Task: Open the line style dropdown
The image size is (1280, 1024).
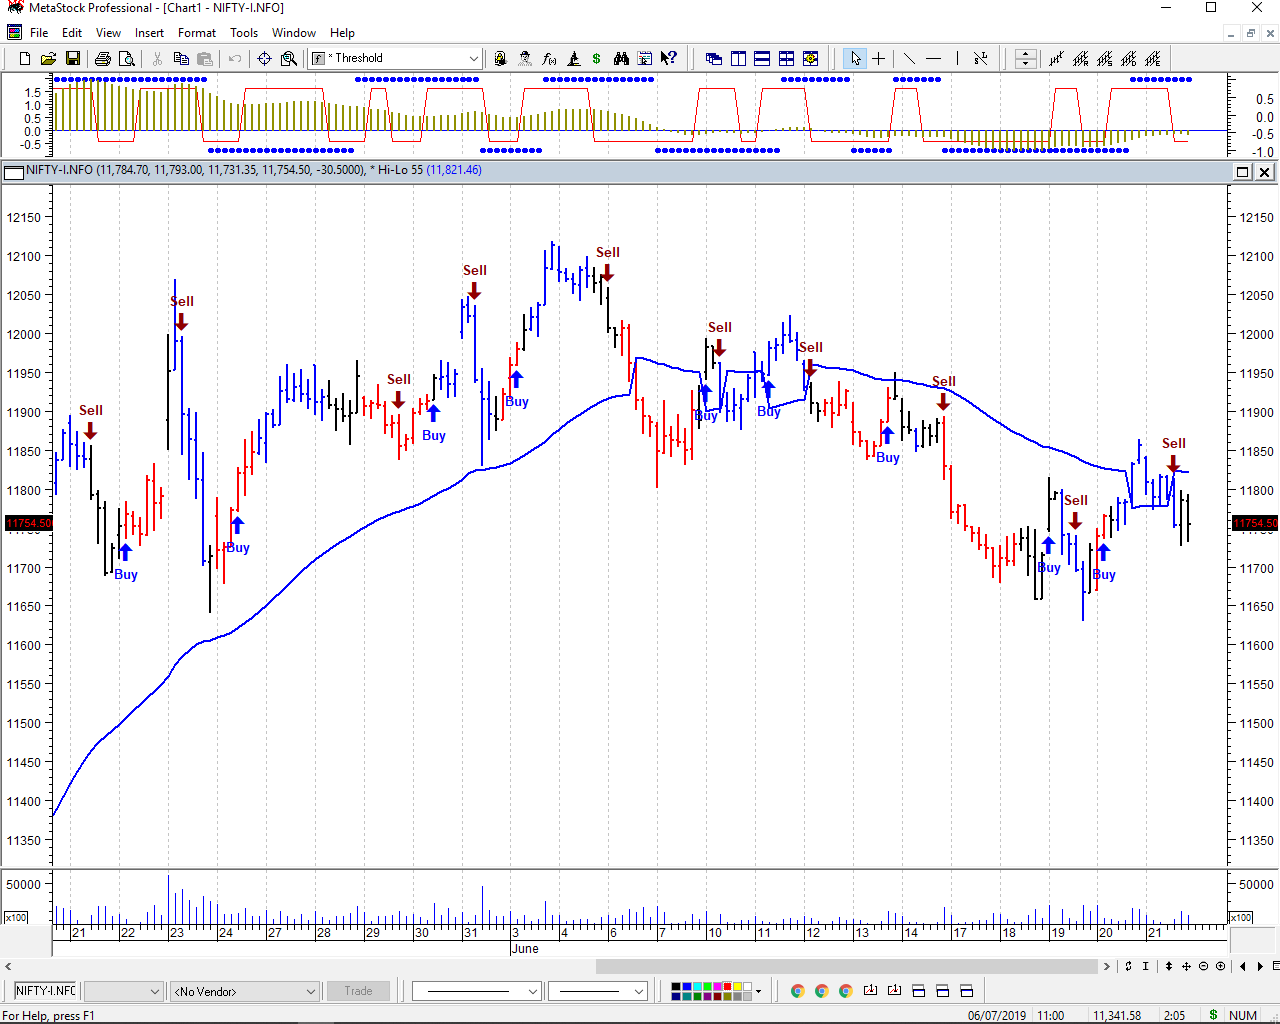Action: [533, 991]
